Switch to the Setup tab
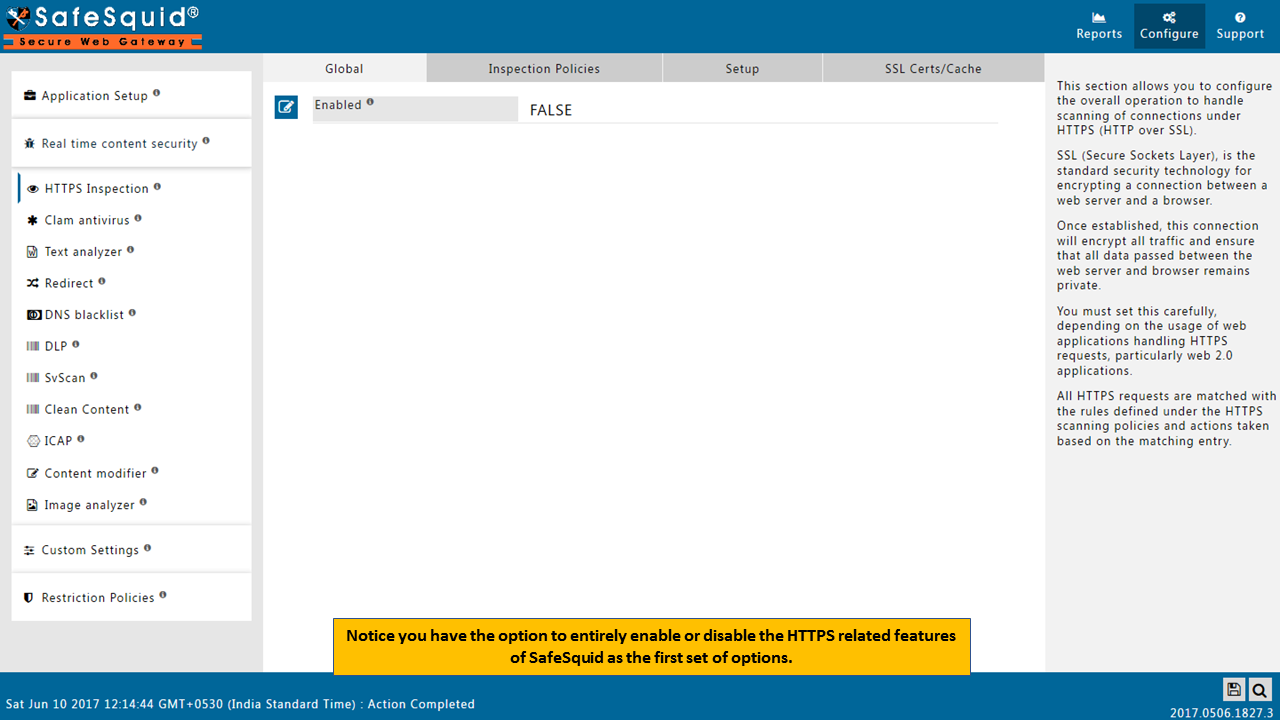The width and height of the screenshot is (1280, 720). point(742,69)
